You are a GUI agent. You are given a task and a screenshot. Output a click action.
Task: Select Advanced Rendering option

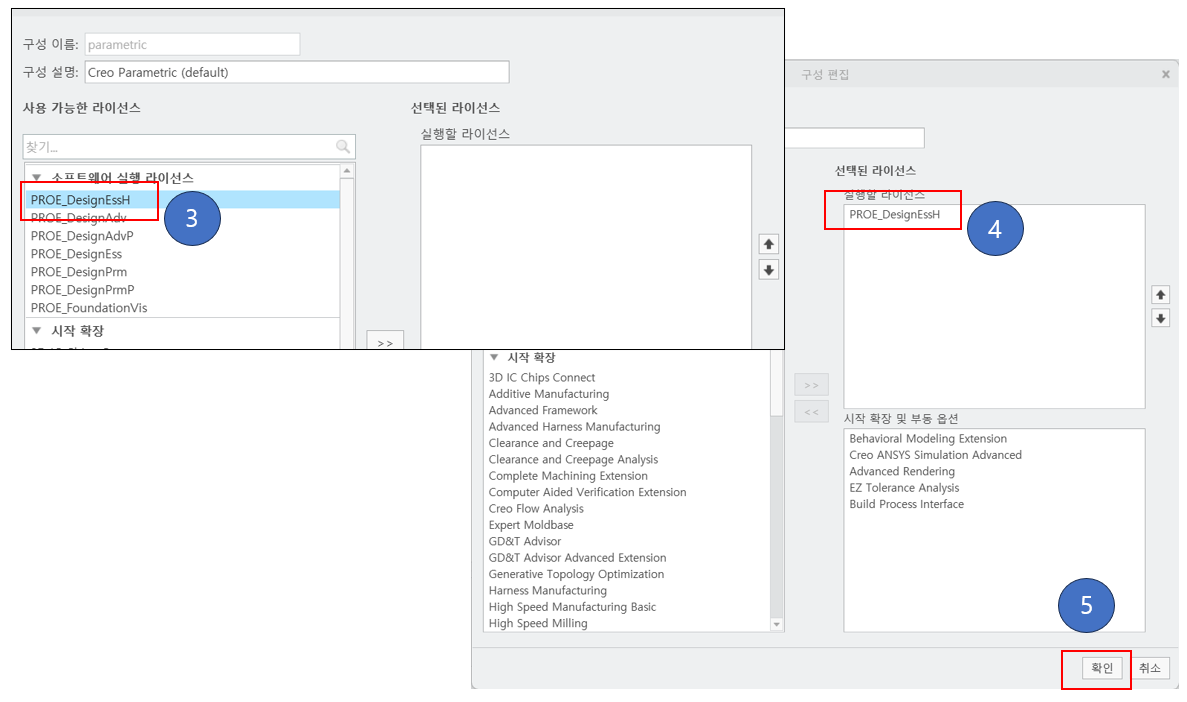(x=902, y=471)
